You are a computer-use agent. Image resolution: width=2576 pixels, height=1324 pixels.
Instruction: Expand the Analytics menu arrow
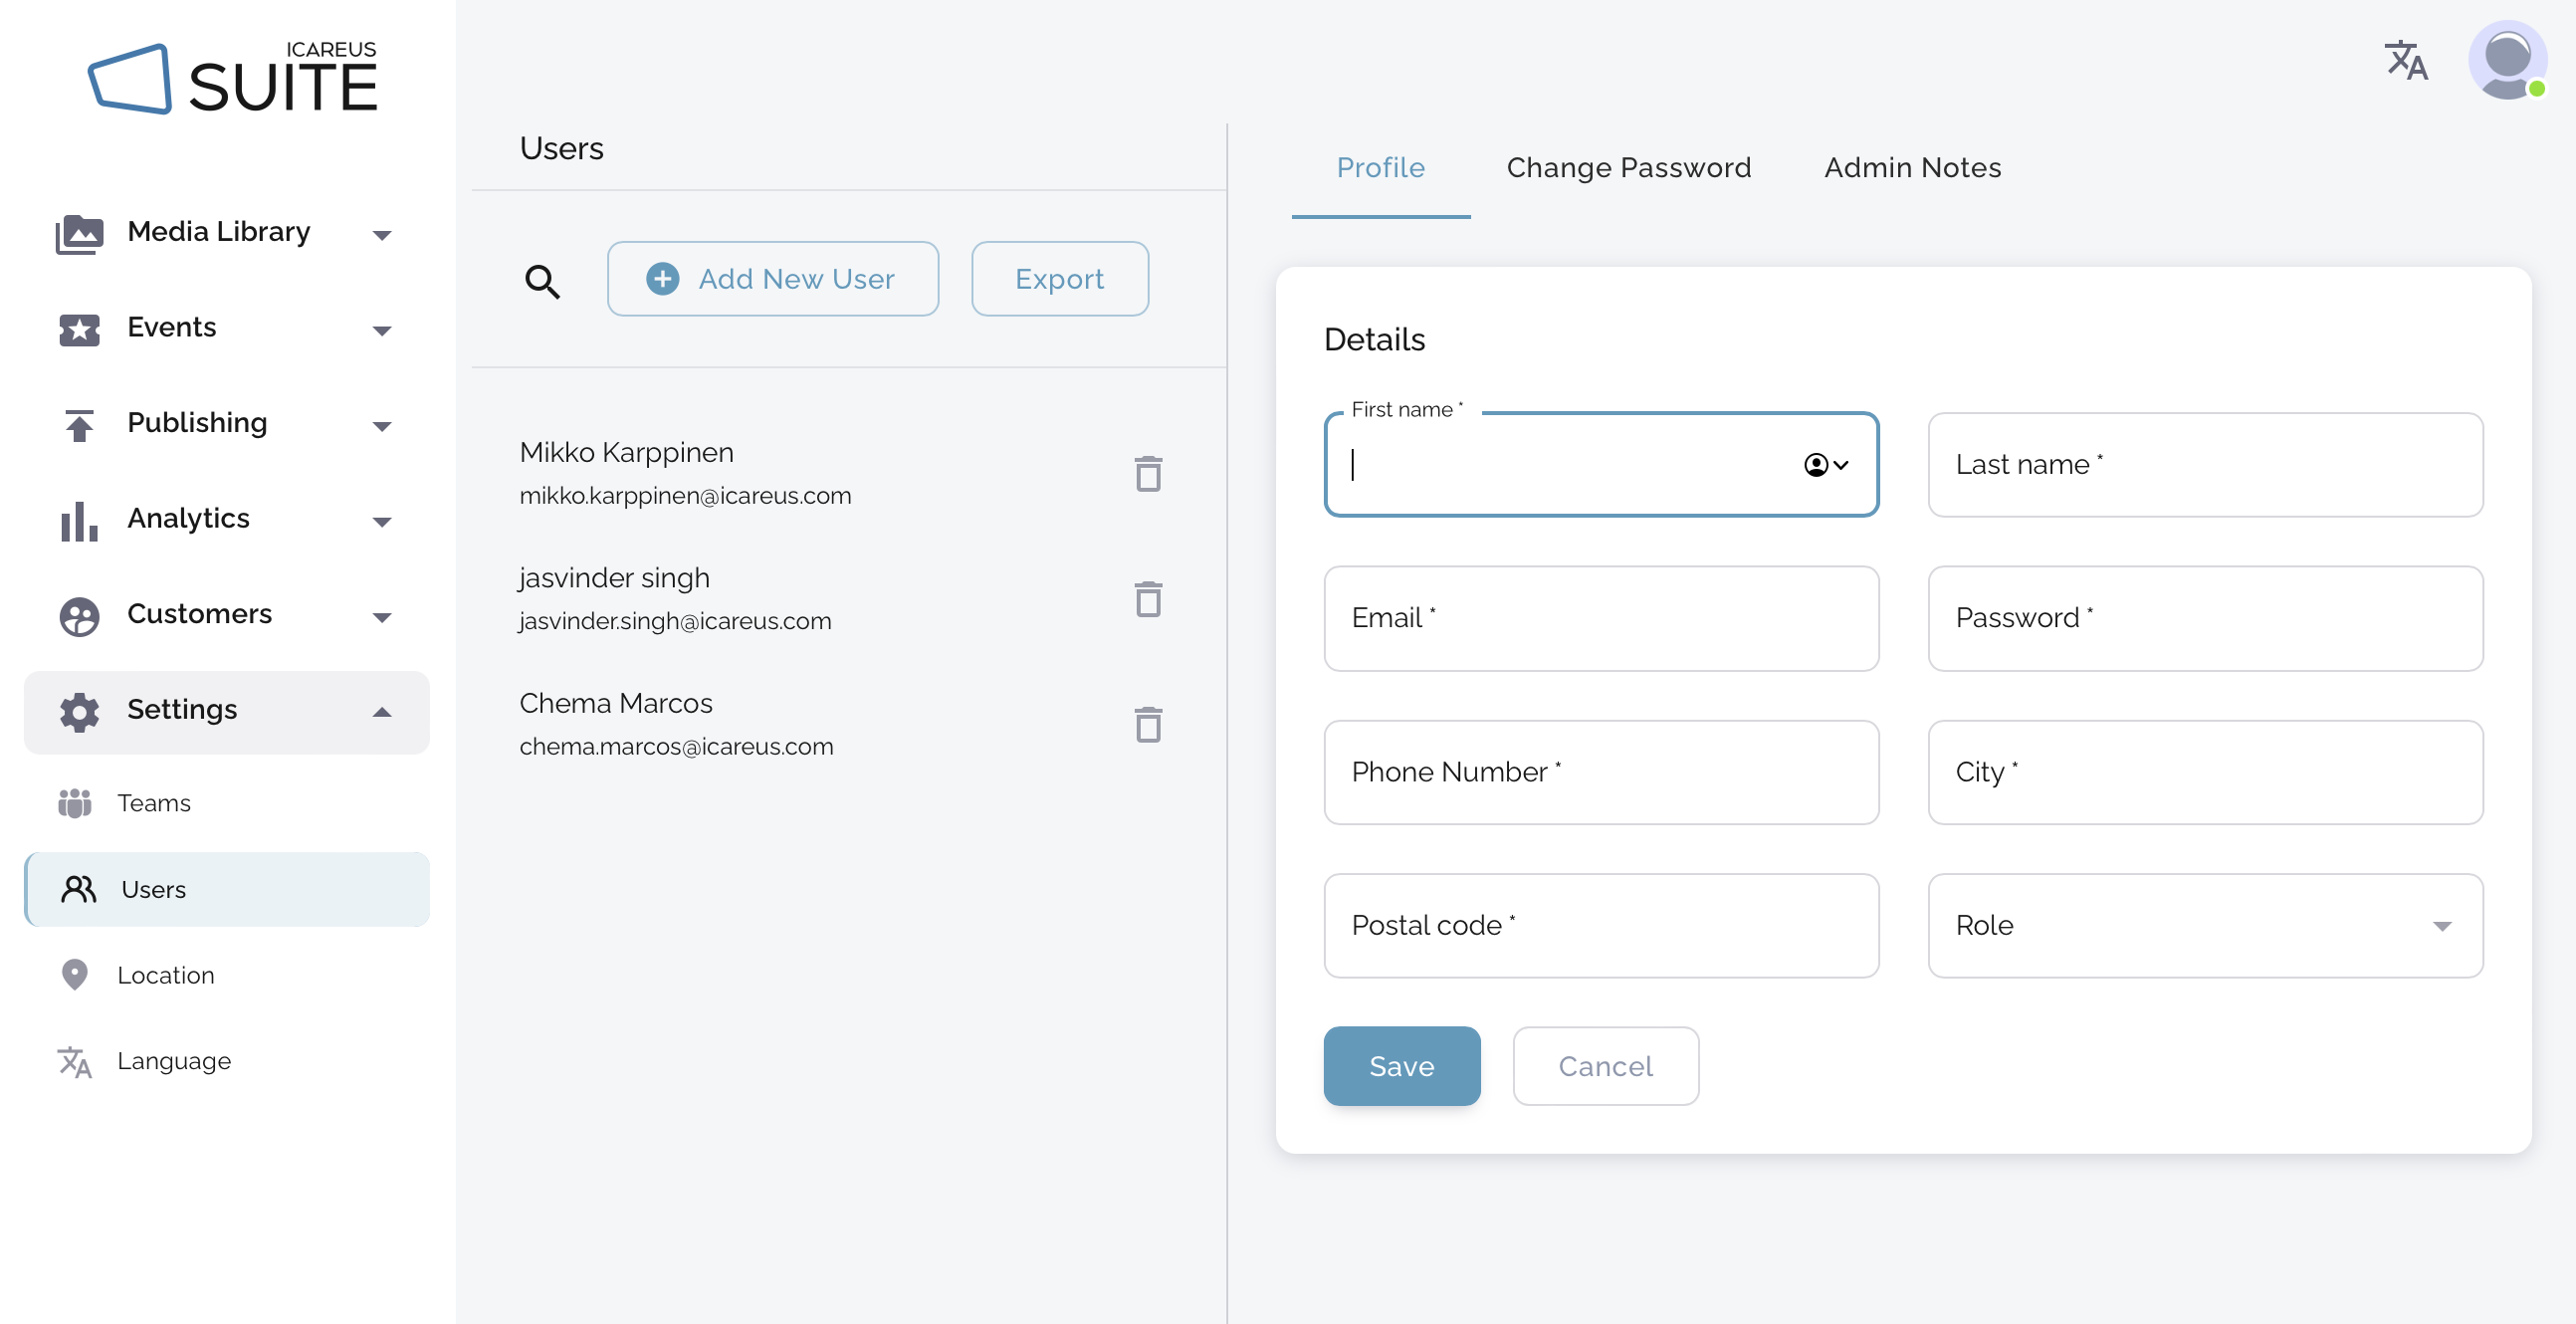coord(381,520)
